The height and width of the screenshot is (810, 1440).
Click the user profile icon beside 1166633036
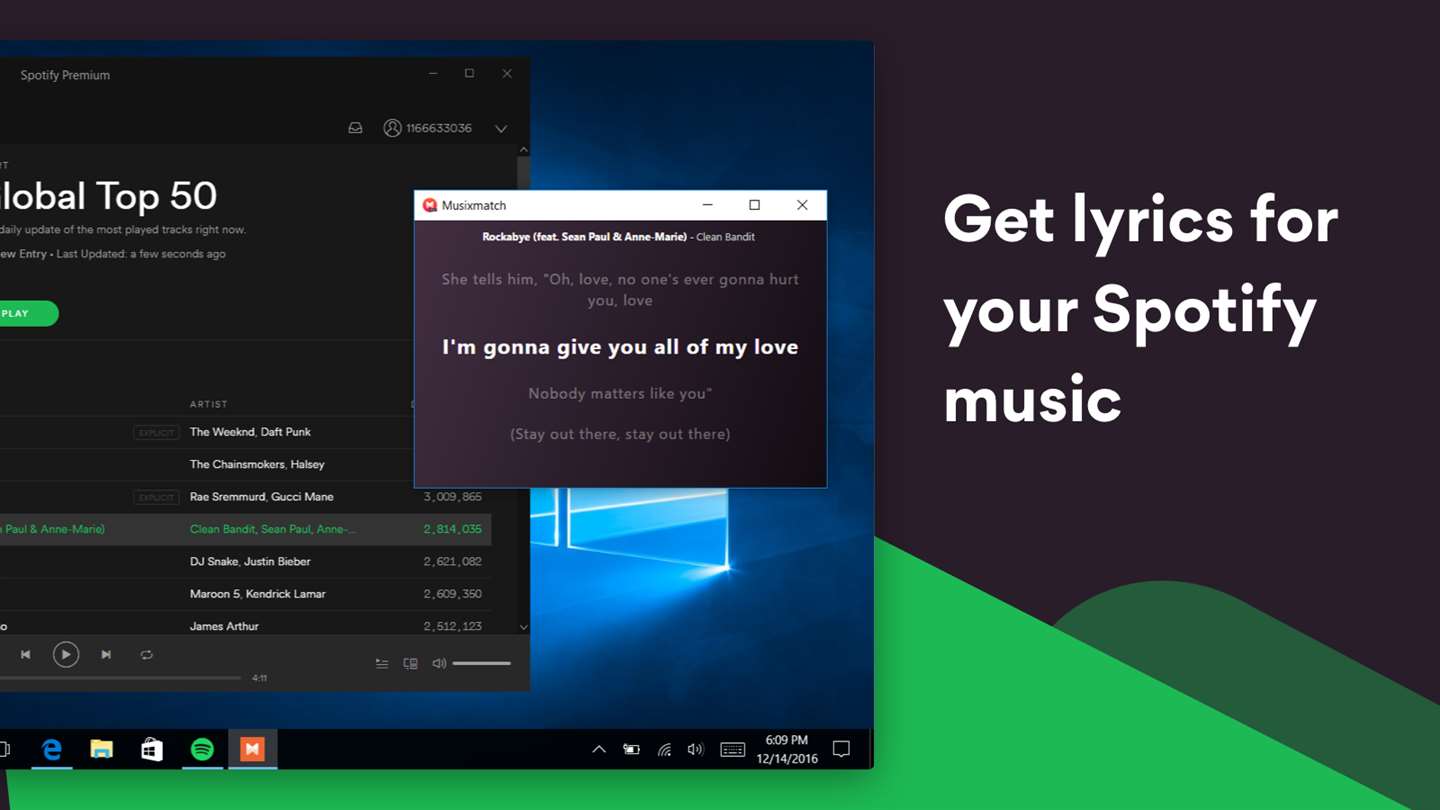pos(392,128)
